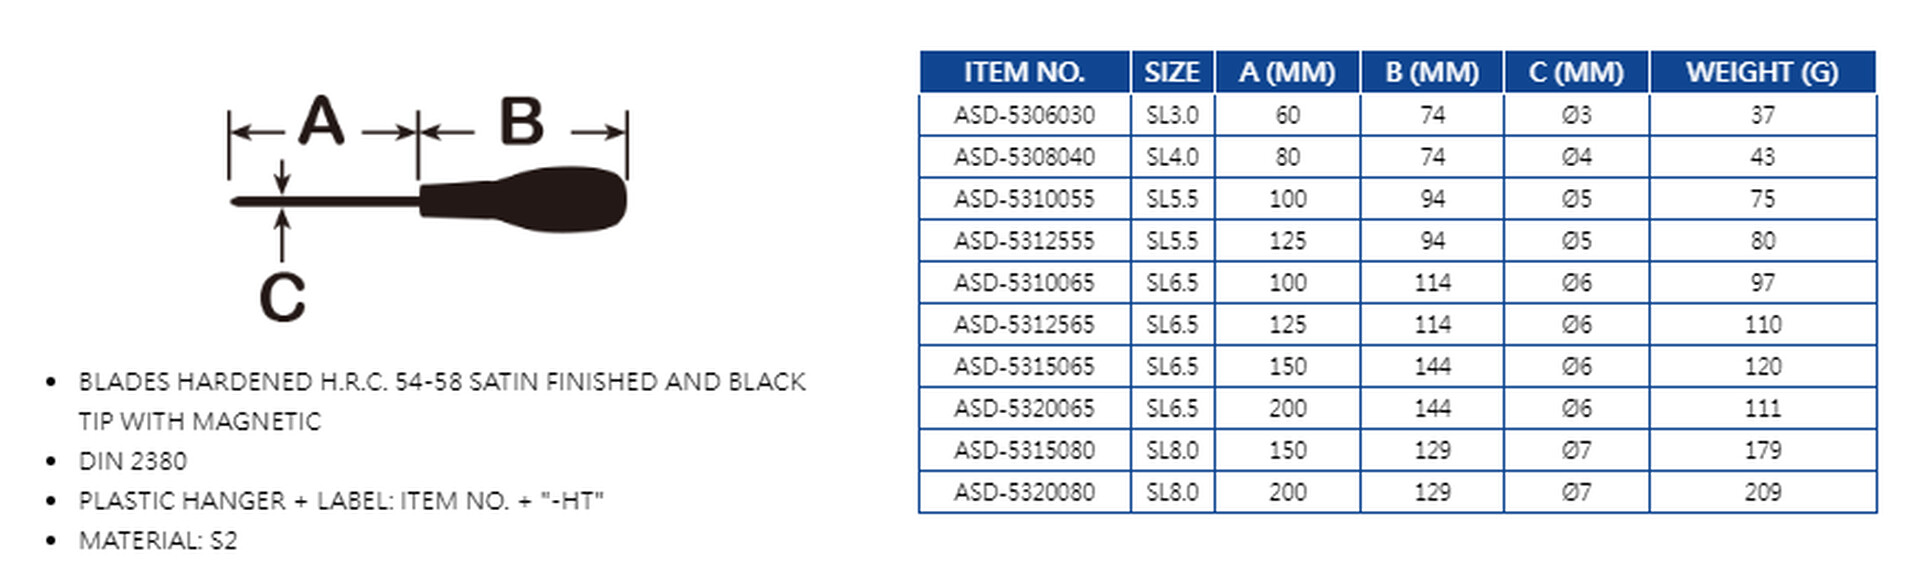Click the Ø4 diameter cell
This screenshot has height=580, width=1920.
pyautogui.click(x=1576, y=157)
